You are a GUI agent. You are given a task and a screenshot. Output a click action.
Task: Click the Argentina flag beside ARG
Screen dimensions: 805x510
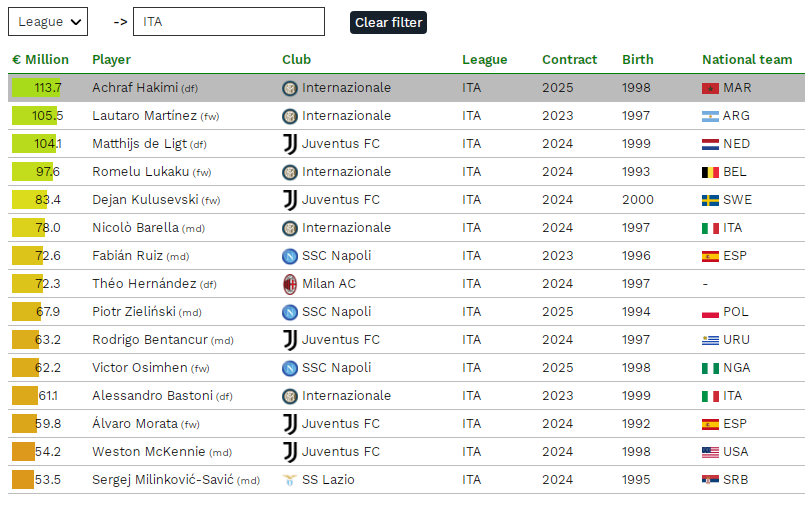coord(710,117)
